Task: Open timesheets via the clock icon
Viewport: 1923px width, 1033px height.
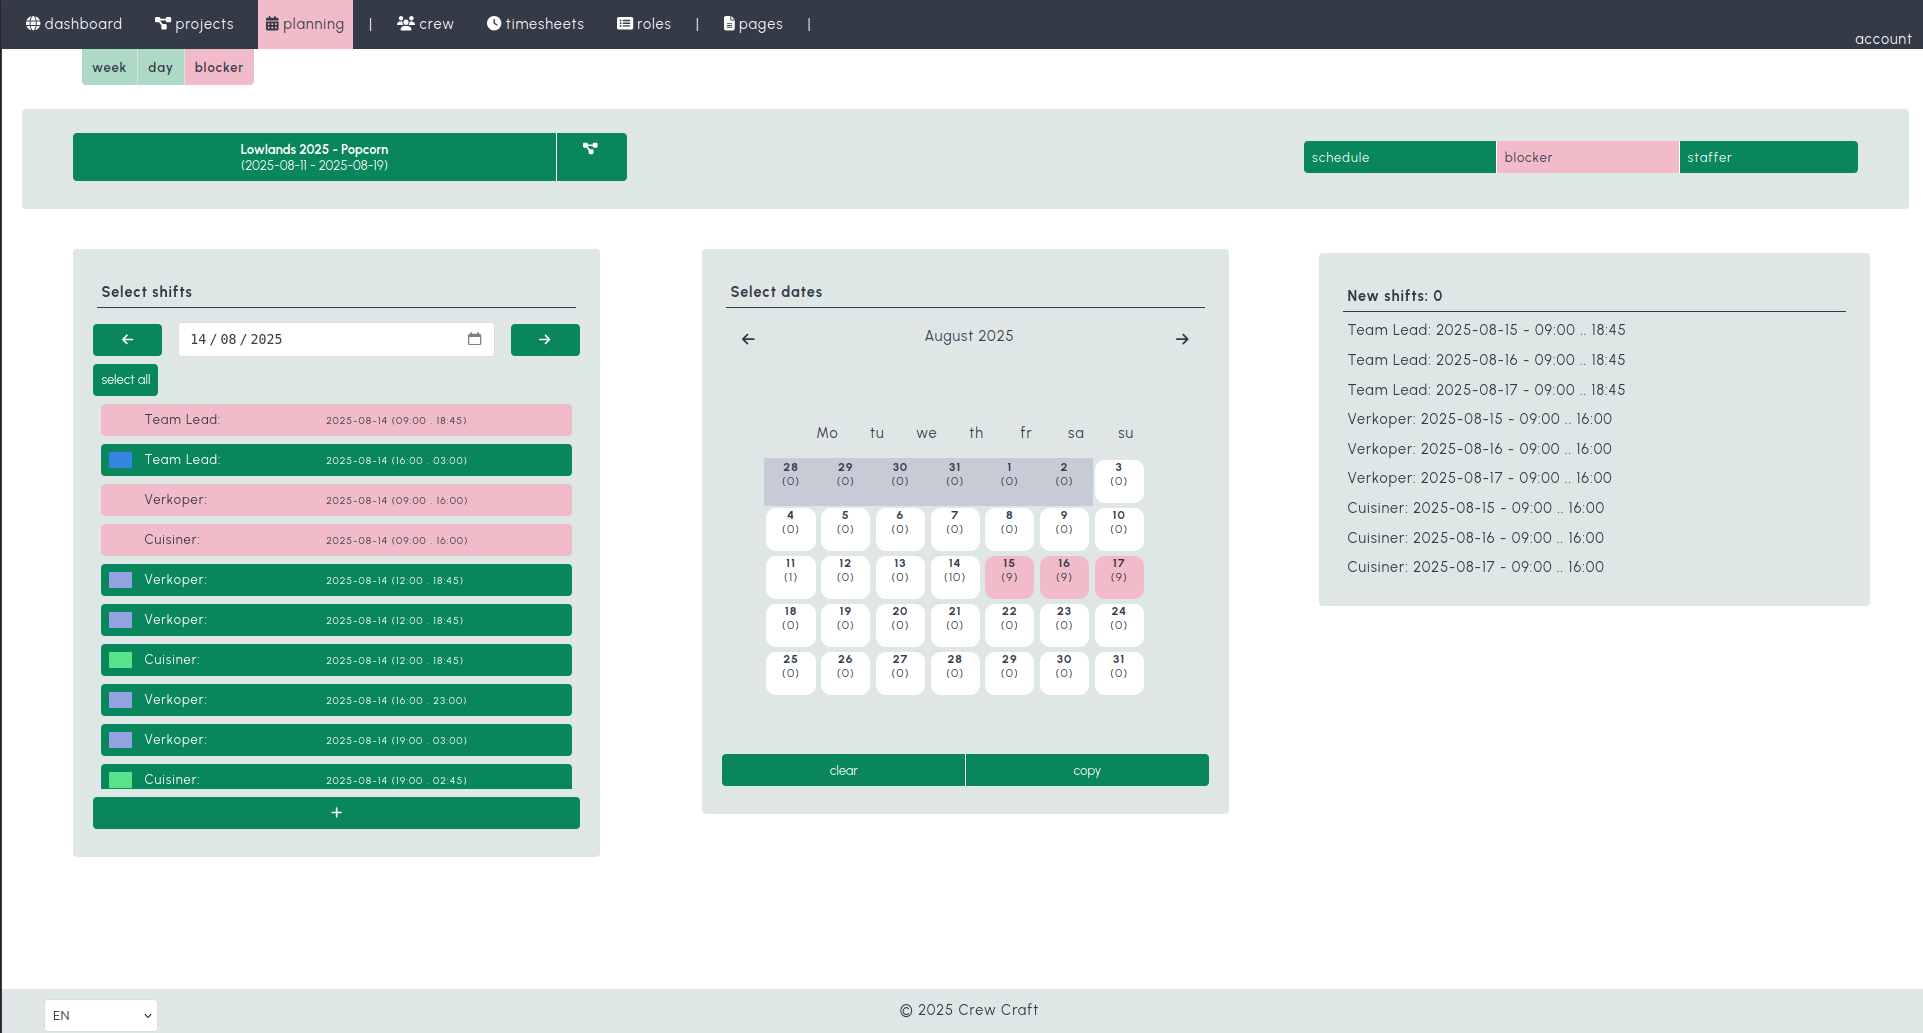Action: pyautogui.click(x=494, y=23)
